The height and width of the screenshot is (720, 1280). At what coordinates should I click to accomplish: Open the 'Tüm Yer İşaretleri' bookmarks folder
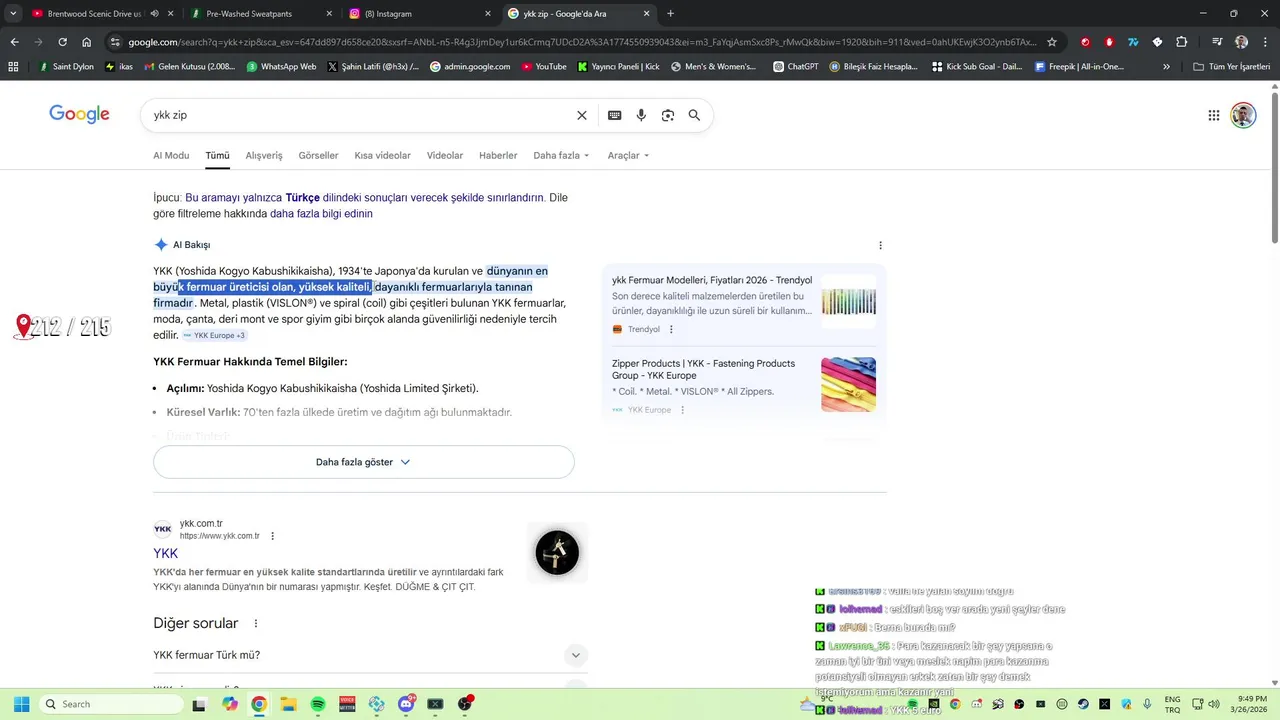tap(1231, 67)
